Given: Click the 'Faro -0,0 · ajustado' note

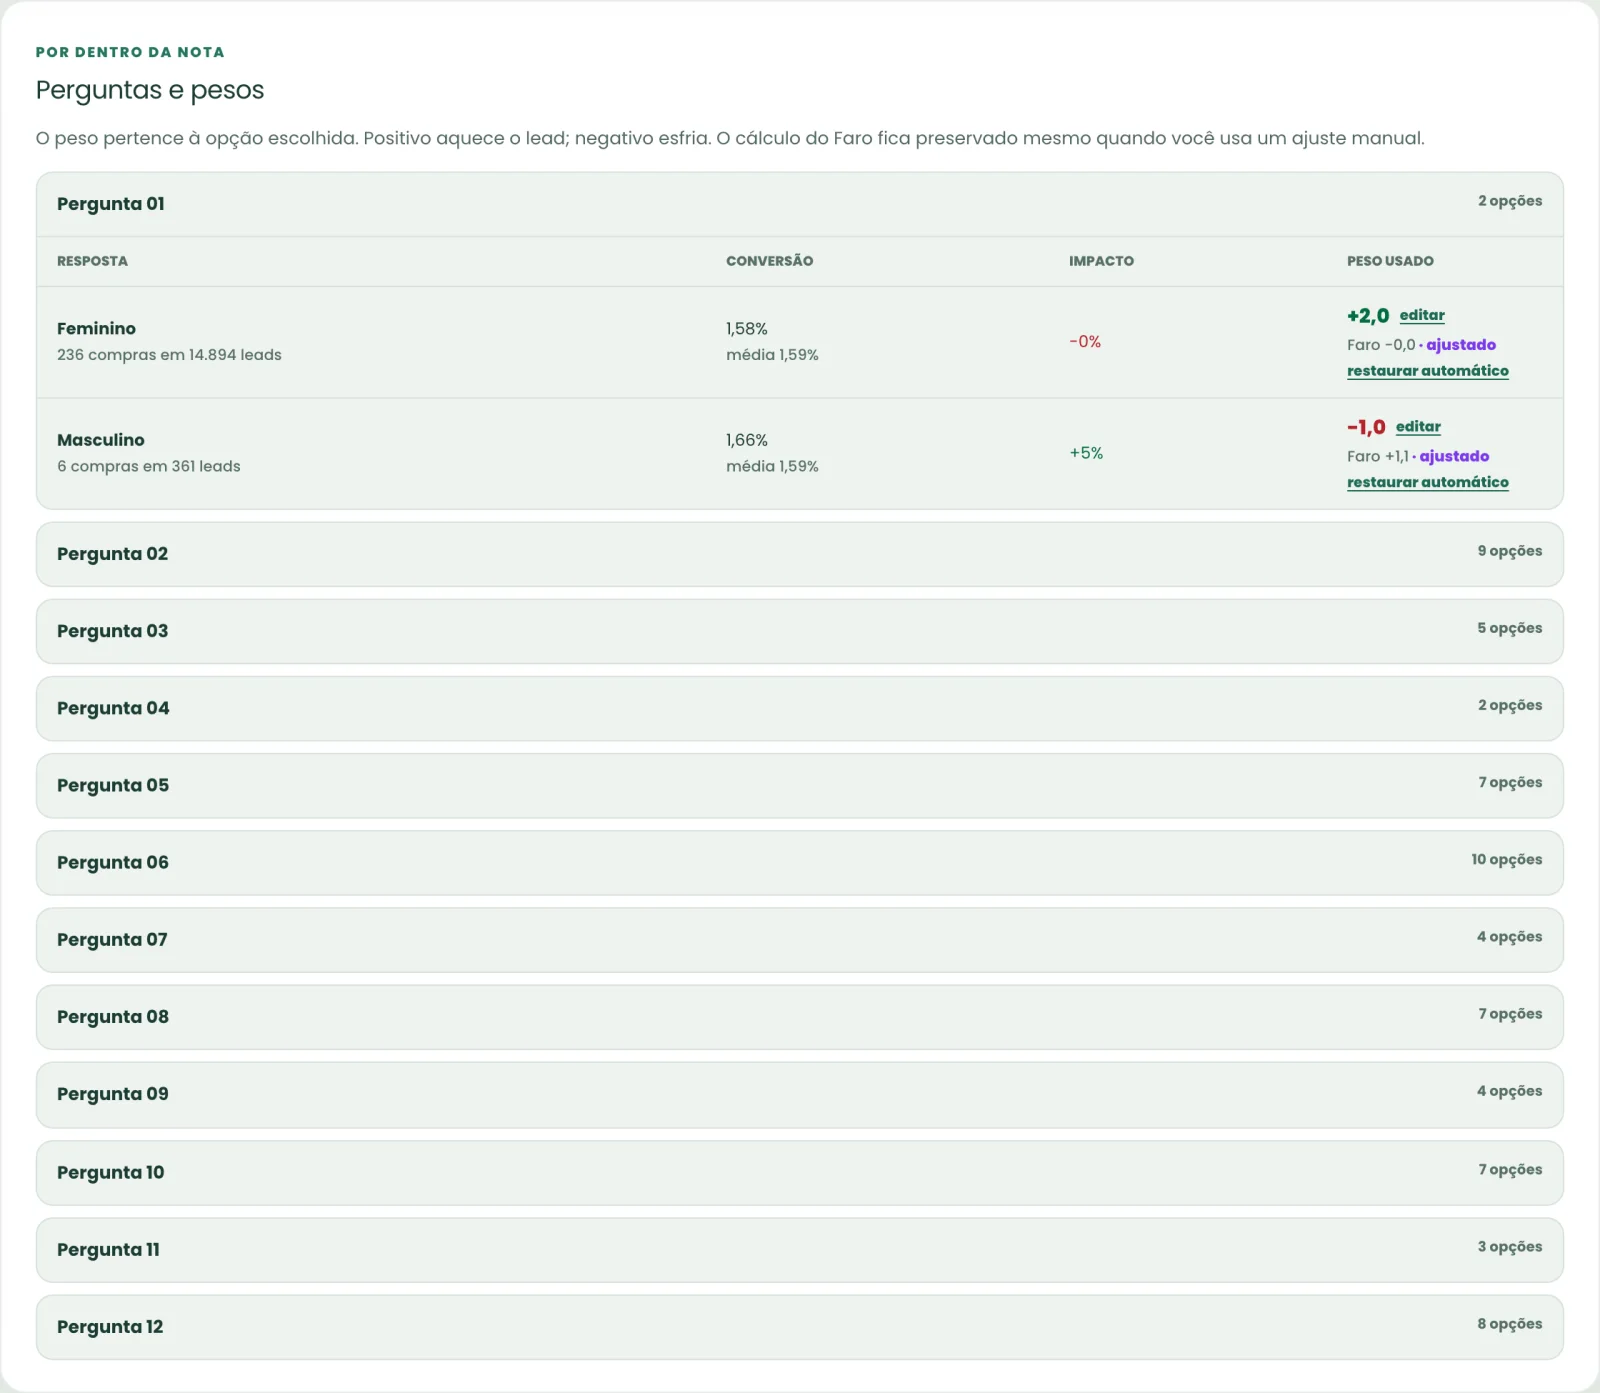Looking at the screenshot, I should [x=1421, y=345].
